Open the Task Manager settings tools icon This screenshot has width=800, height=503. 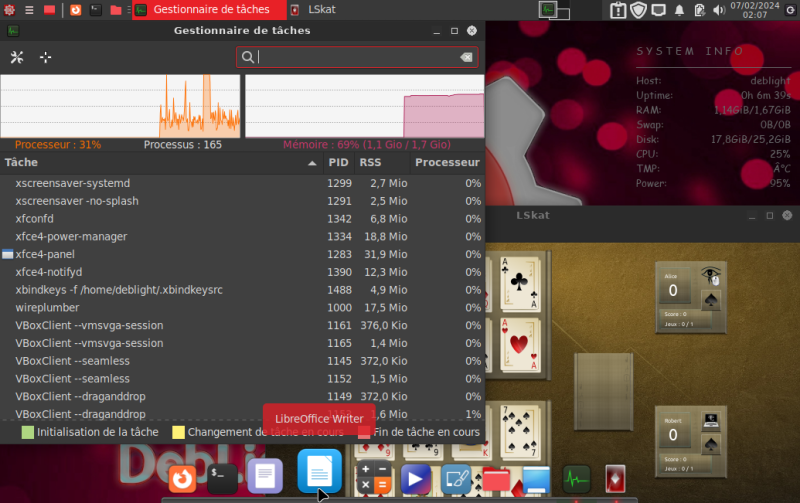16,57
